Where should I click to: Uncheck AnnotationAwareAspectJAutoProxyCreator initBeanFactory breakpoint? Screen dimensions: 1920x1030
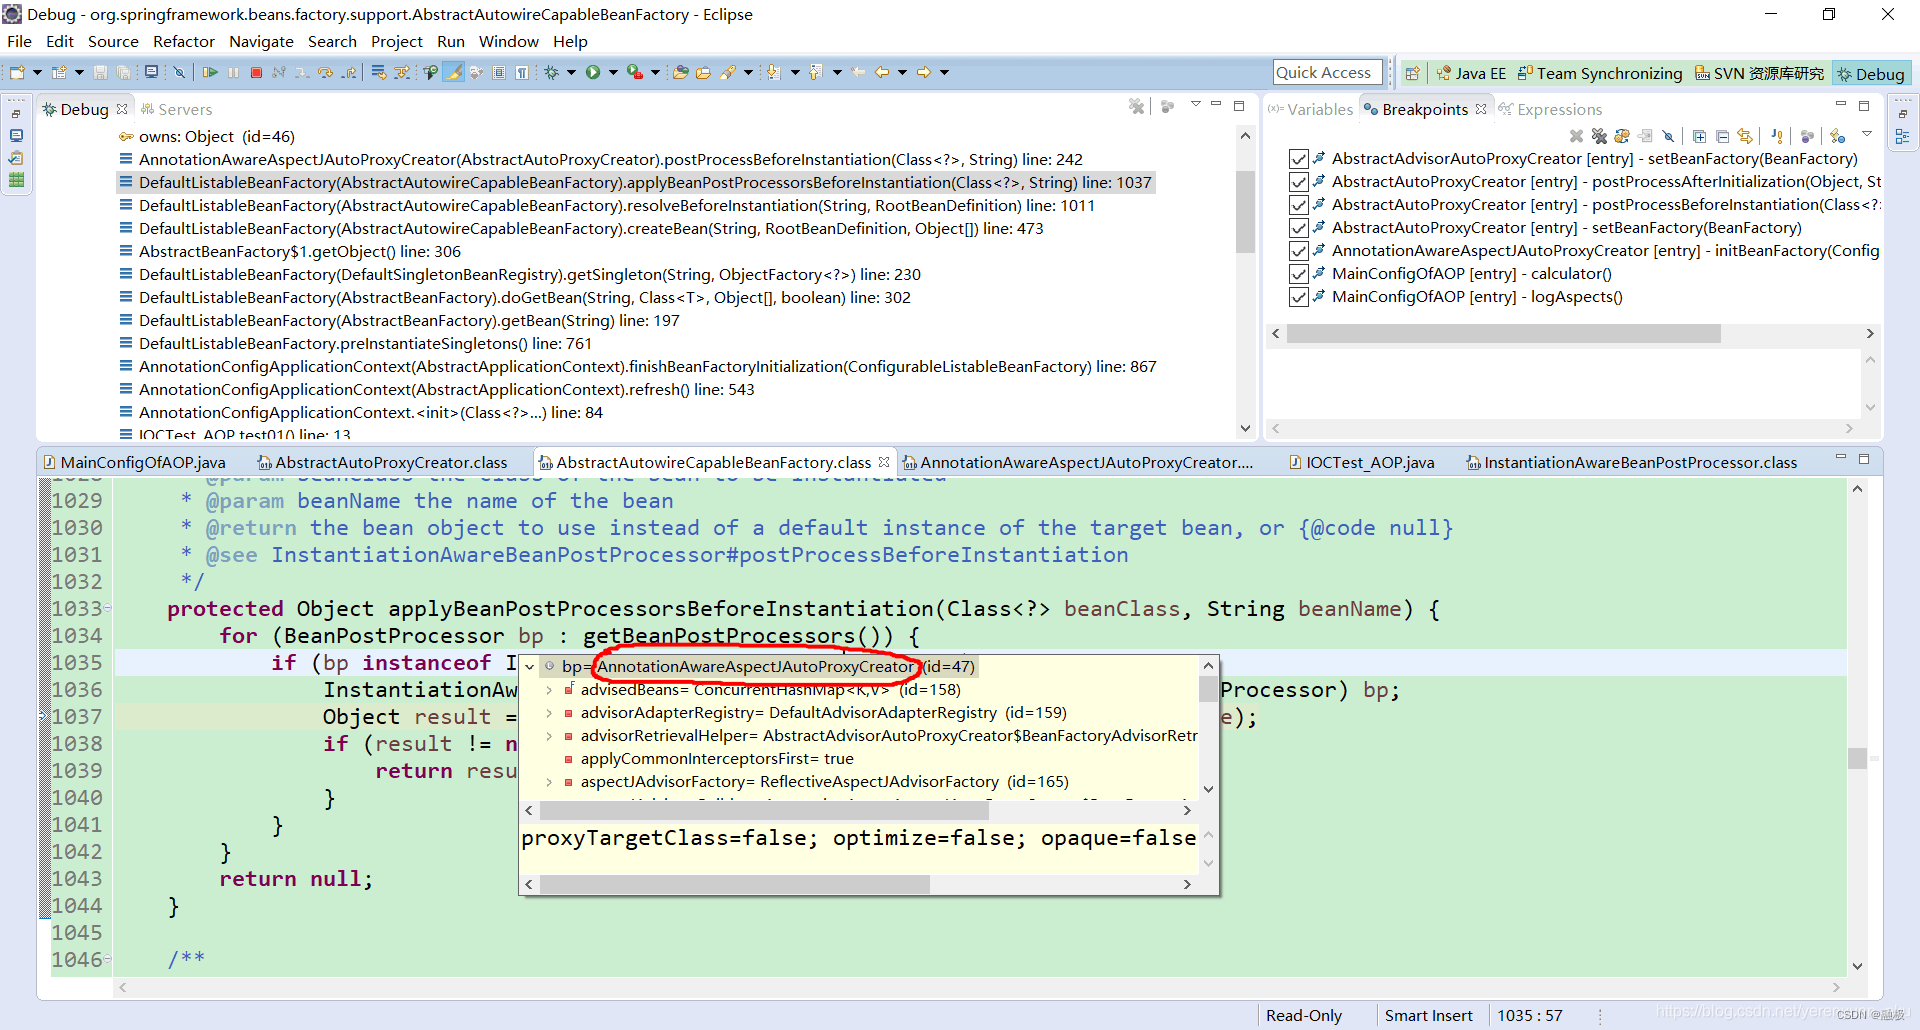coord(1298,251)
